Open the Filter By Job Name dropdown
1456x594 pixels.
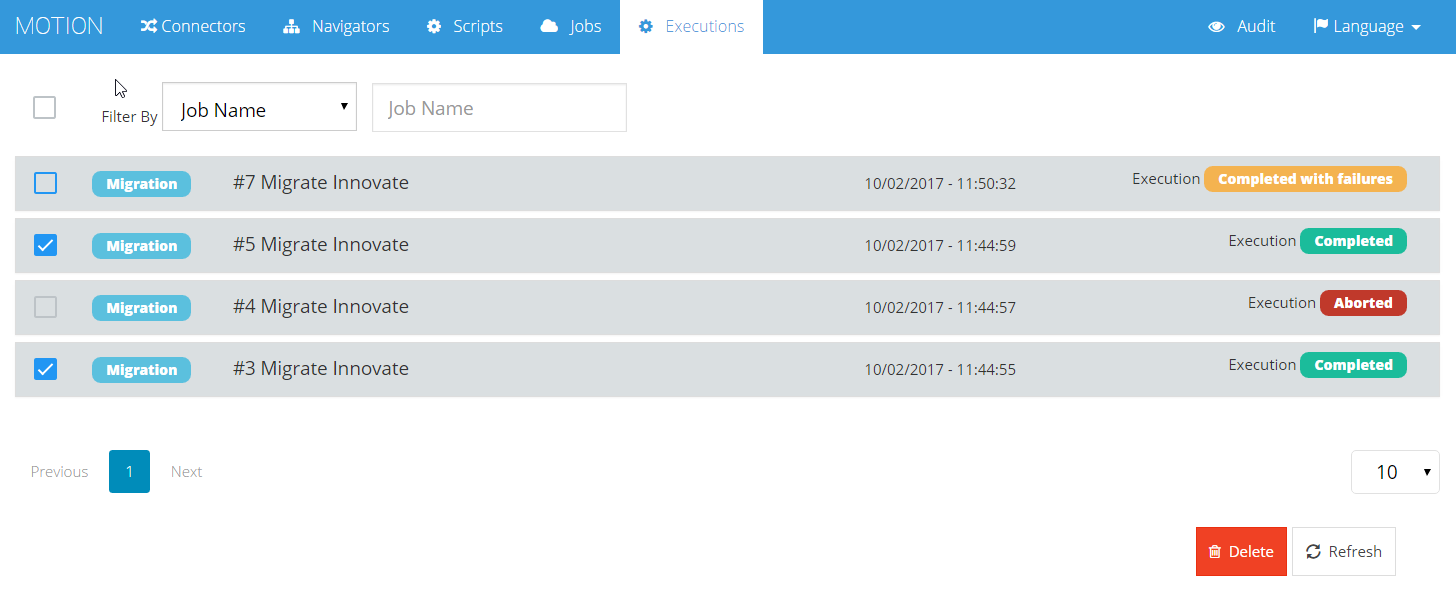tap(259, 107)
